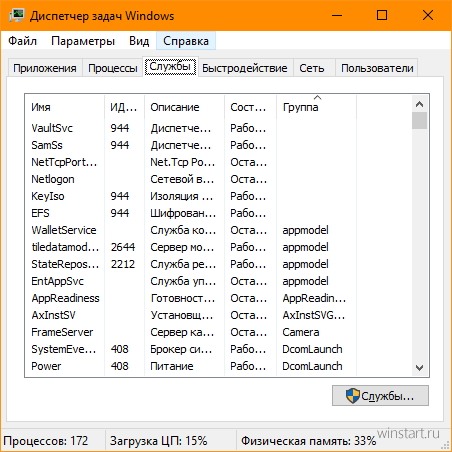
Task: Click the vertical scrollbar thumb
Action: coord(419,120)
